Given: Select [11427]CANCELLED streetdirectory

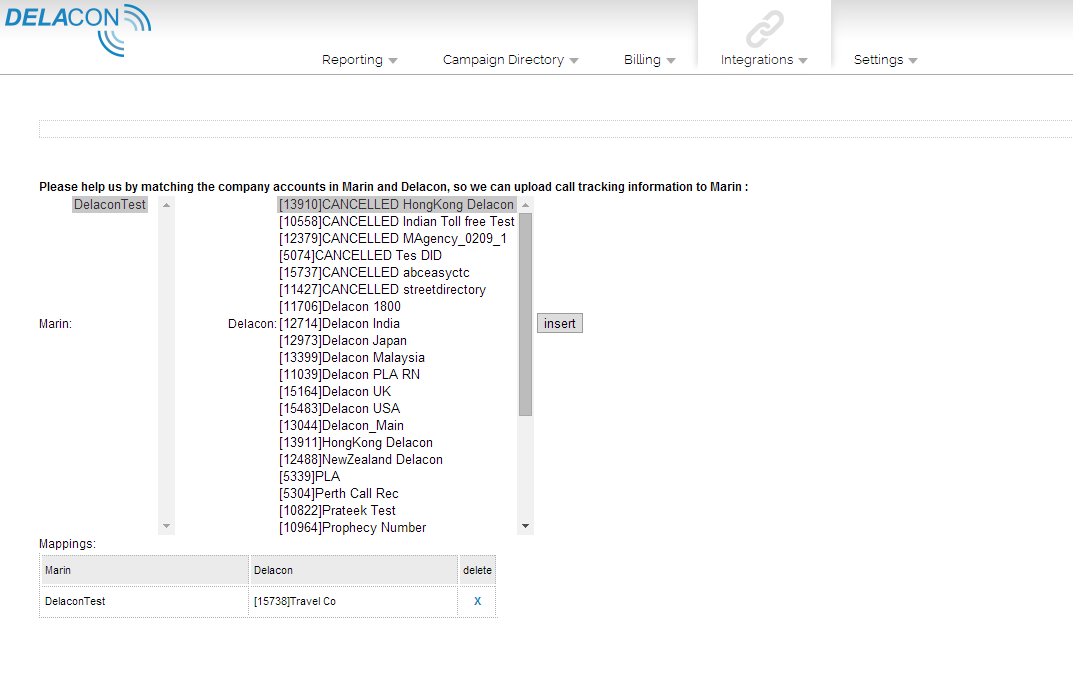Looking at the screenshot, I should (397, 290).
